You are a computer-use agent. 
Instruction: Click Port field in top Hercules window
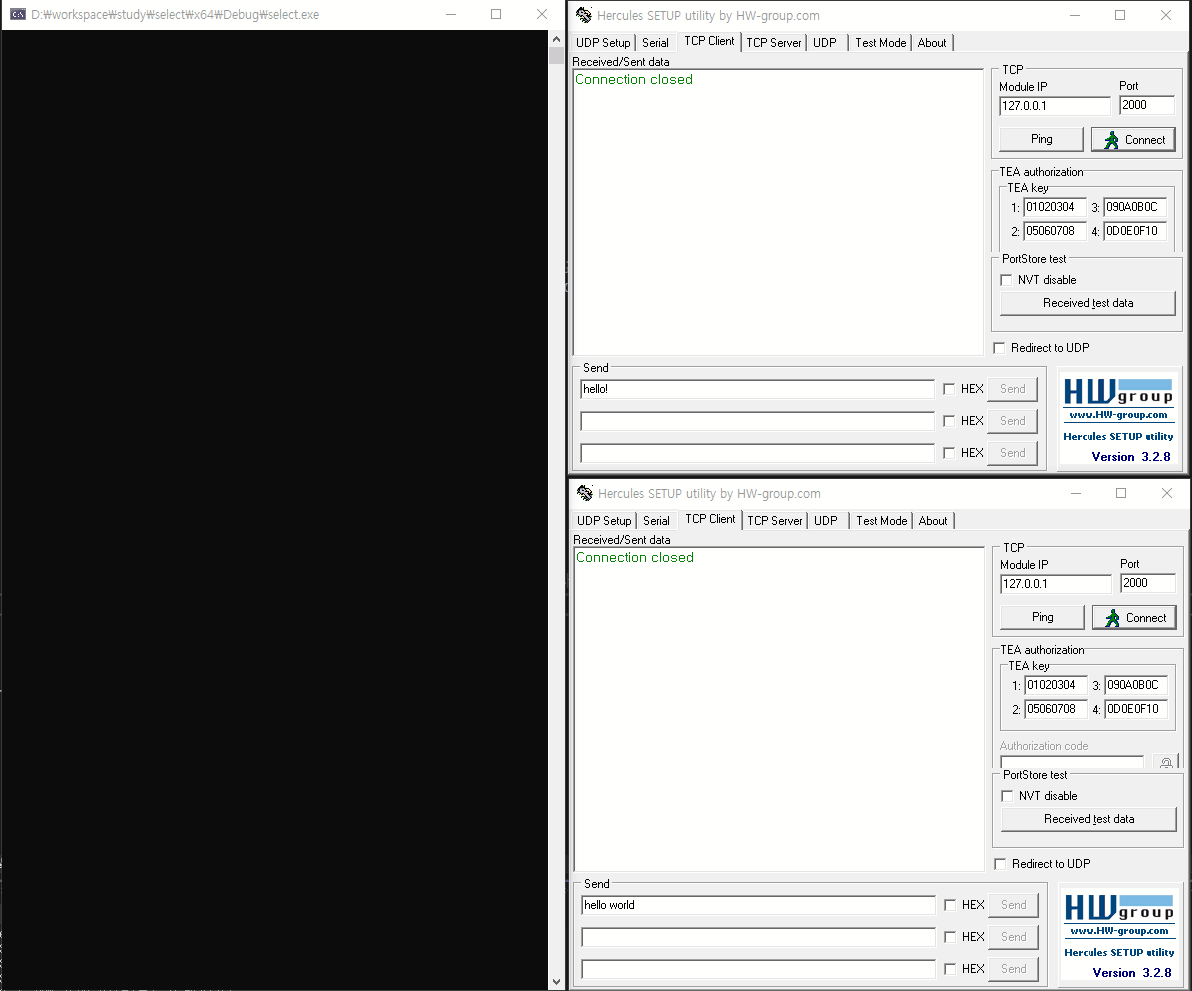tap(1146, 106)
